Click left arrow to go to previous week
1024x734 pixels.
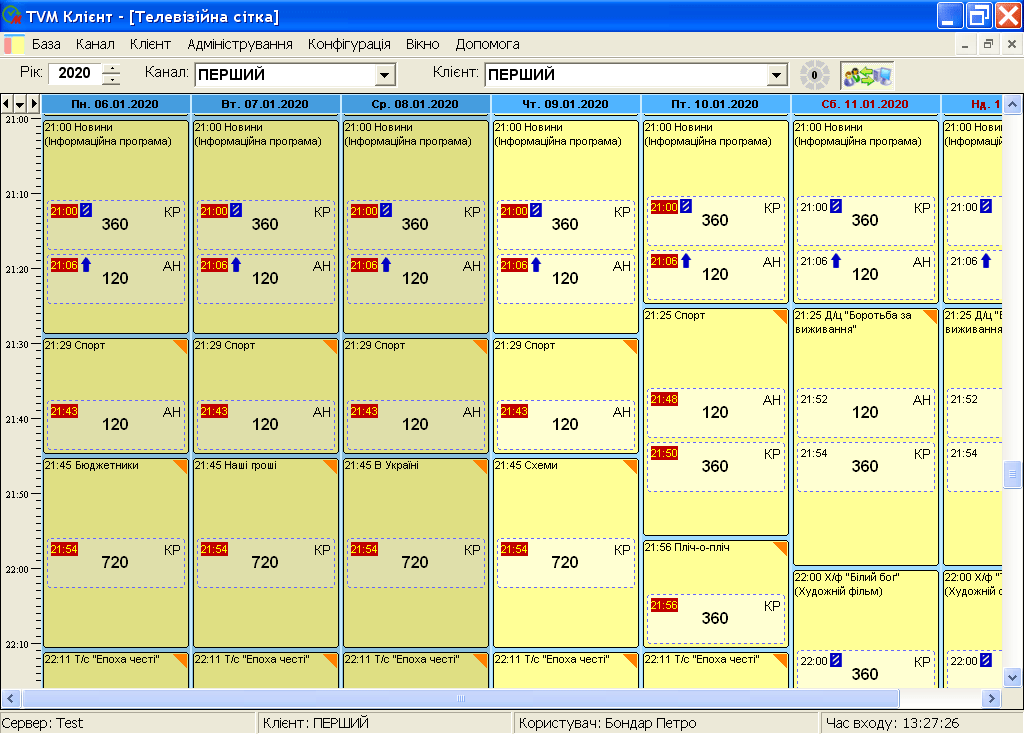click(x=7, y=104)
